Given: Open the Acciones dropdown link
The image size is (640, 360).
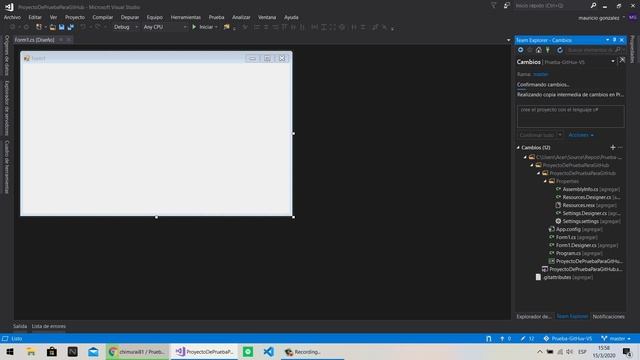Looking at the screenshot, I should click(x=581, y=135).
